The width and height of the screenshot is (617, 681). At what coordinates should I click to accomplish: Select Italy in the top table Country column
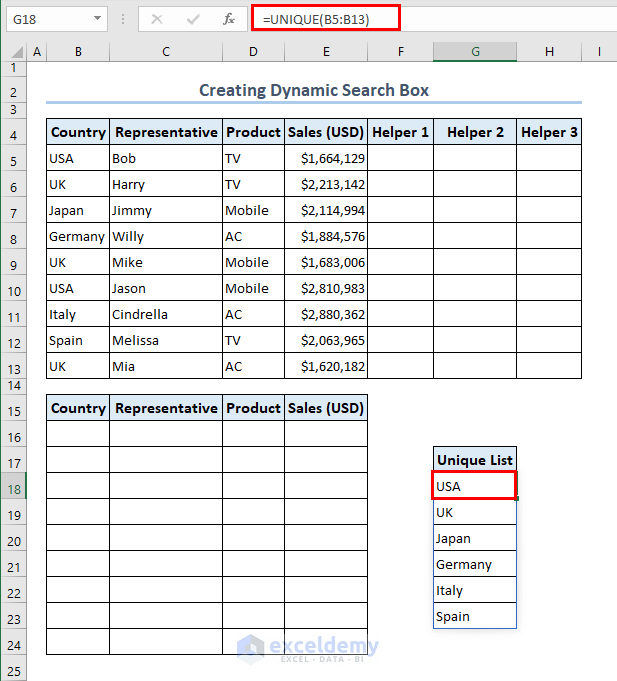[x=78, y=314]
